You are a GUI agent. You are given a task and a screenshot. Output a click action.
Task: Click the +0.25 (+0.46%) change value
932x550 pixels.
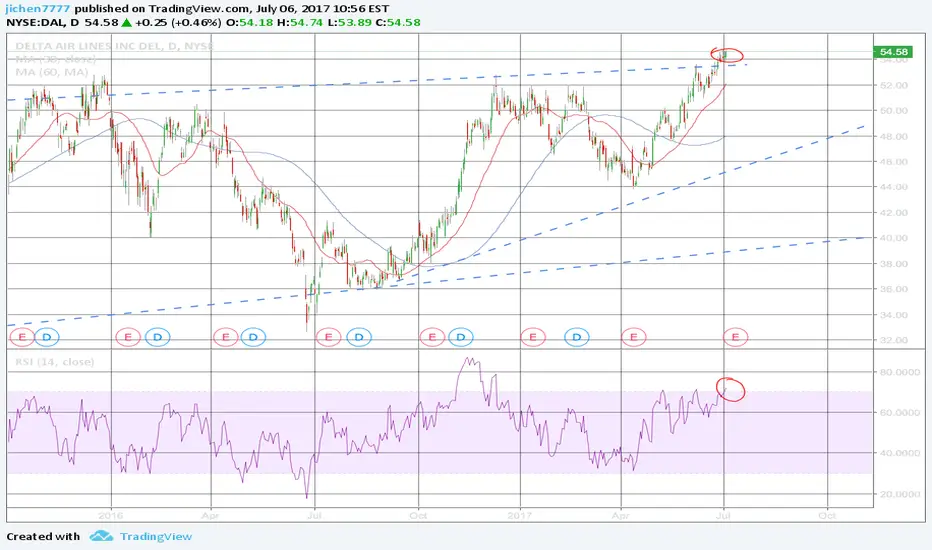click(177, 23)
